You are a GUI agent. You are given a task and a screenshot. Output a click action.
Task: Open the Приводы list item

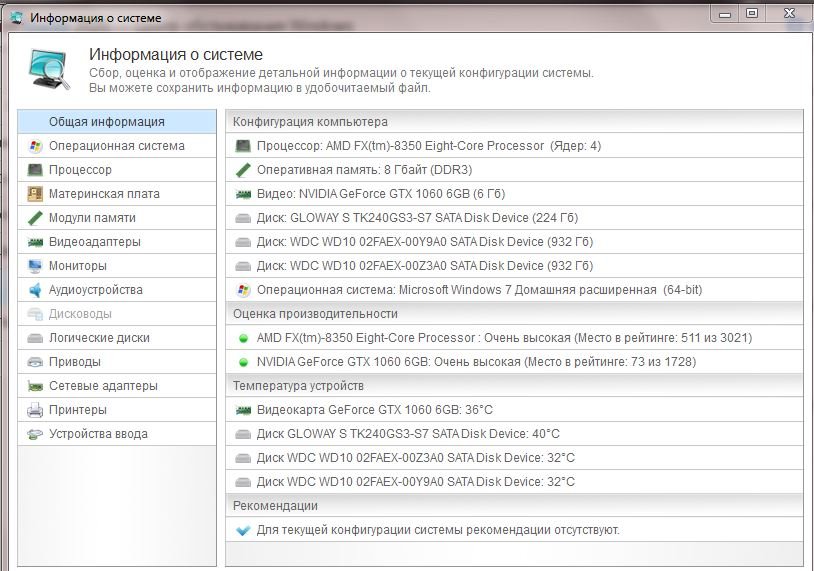coord(117,361)
